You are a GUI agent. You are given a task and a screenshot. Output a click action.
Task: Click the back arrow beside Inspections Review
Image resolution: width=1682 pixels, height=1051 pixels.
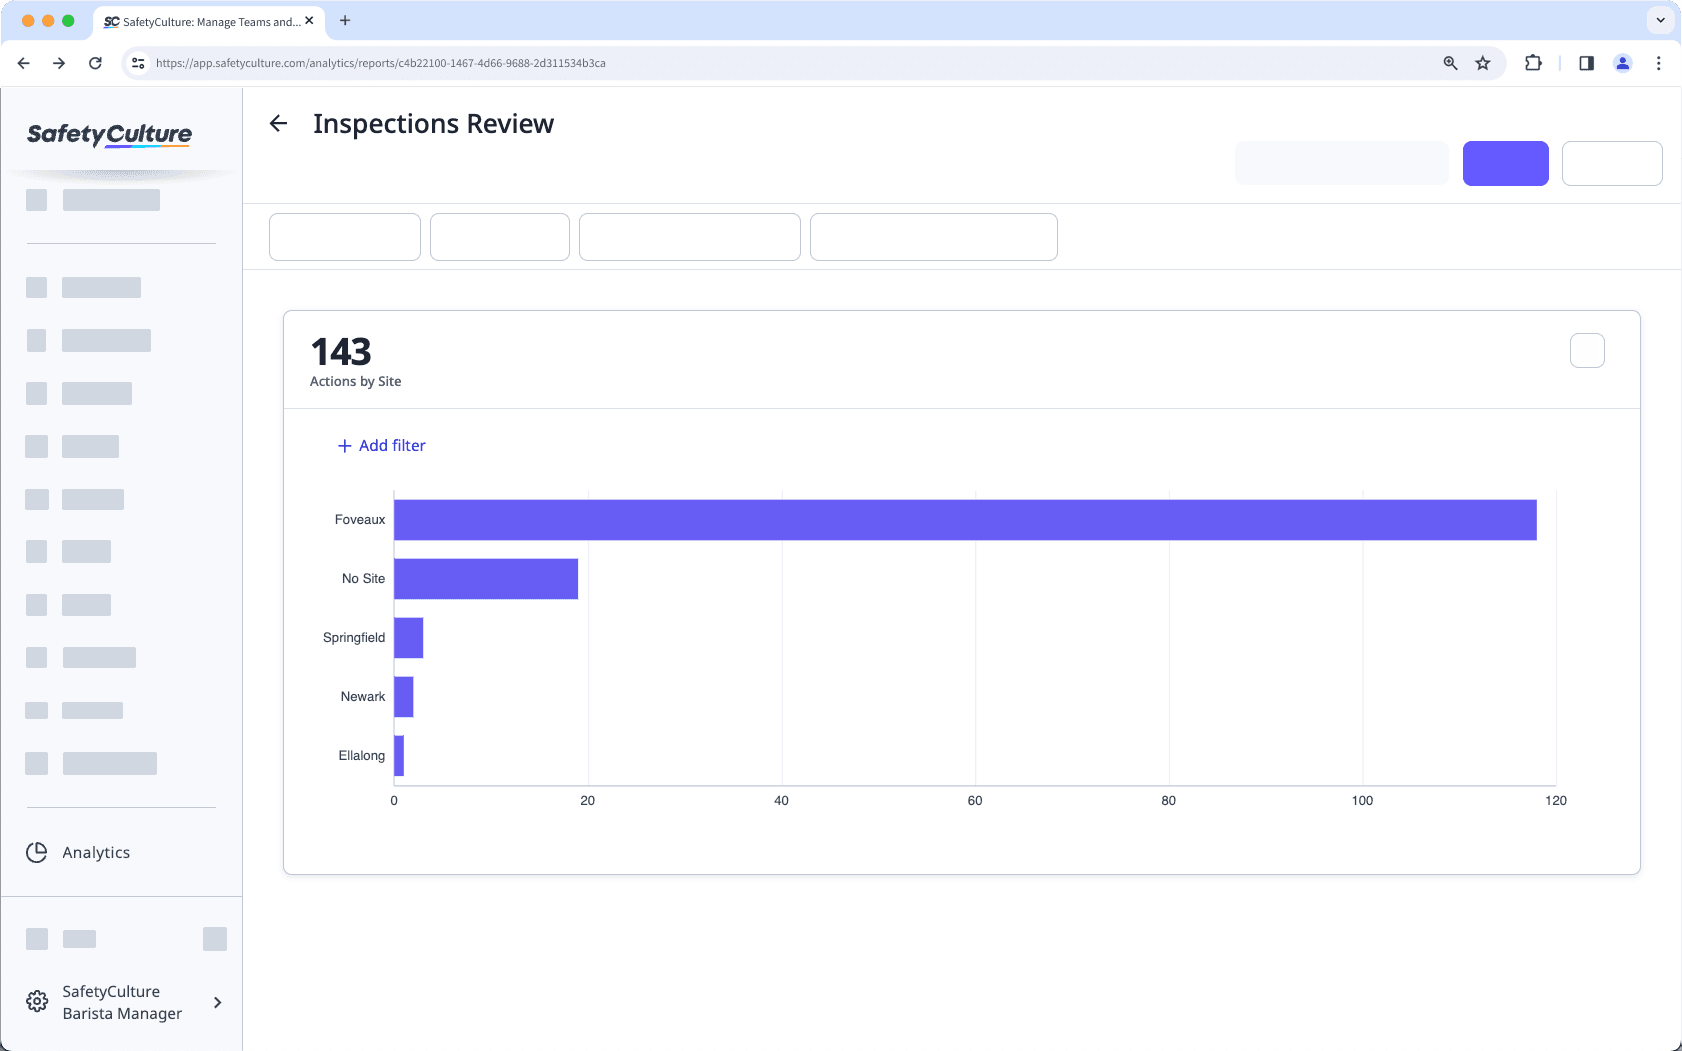(x=279, y=123)
